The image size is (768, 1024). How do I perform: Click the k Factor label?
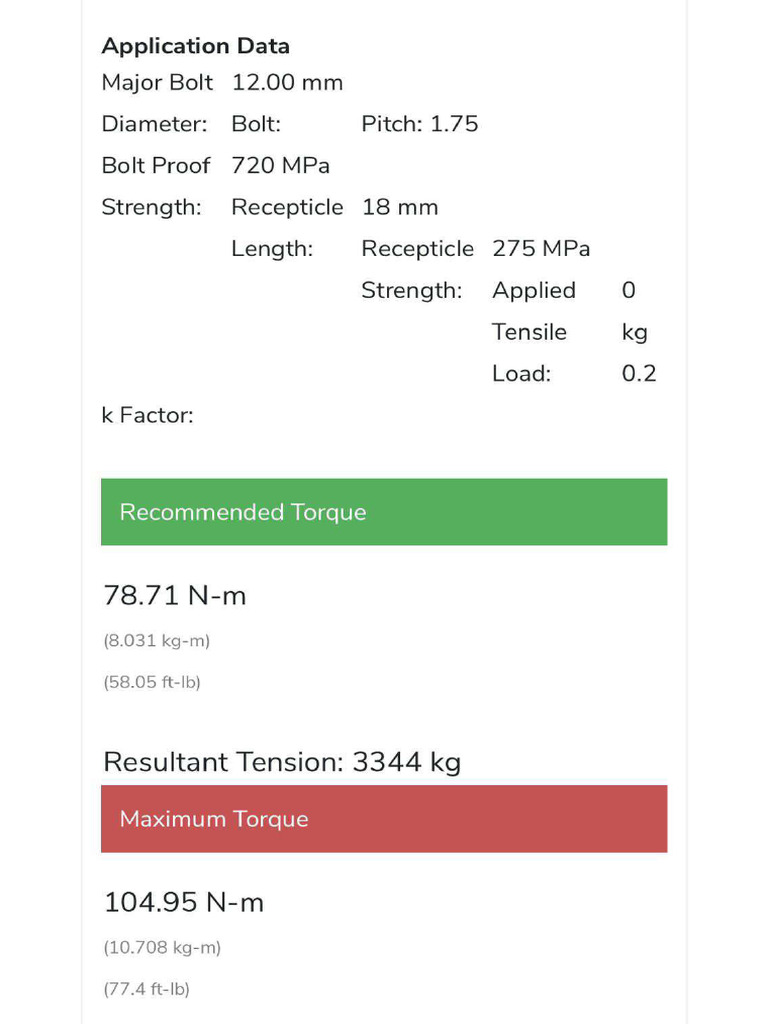point(147,416)
